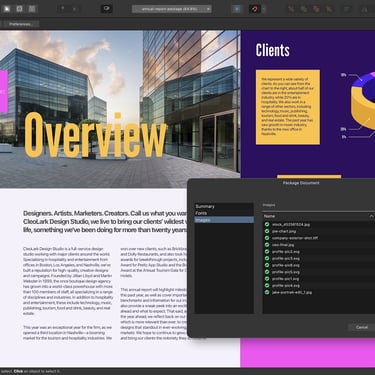Click the Cancel button in Package Document

pyautogui.click(x=362, y=327)
